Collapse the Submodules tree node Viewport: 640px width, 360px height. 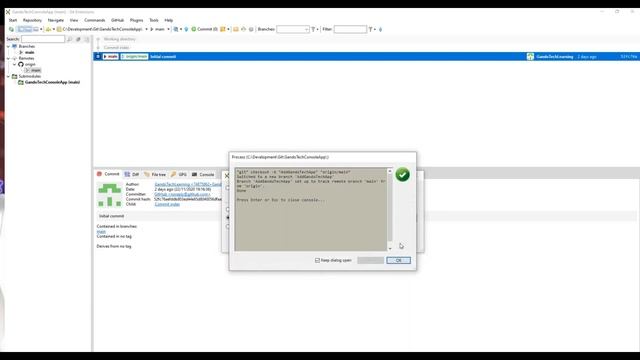coord(9,76)
